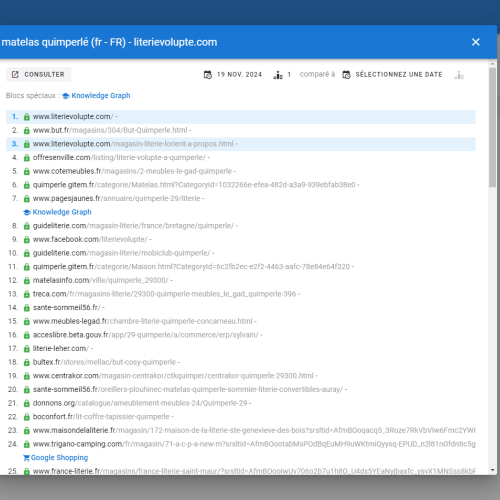
Task: Open the 19 Nov. 2024 calendar icon
Action: pyautogui.click(x=208, y=75)
